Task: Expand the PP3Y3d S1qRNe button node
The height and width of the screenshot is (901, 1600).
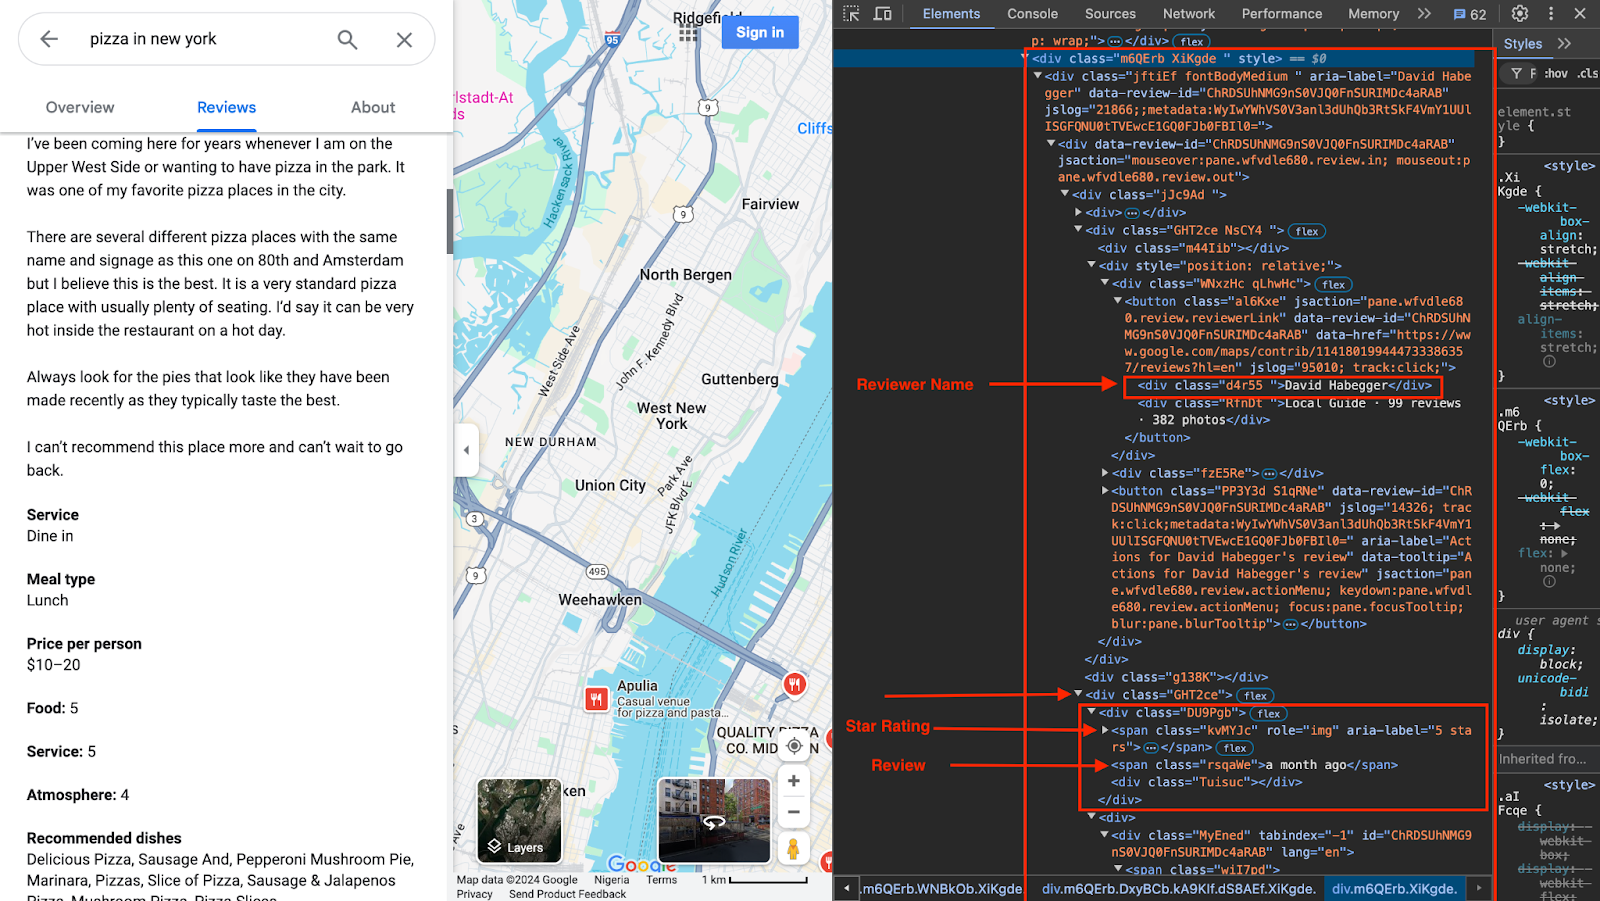Action: tap(1105, 491)
